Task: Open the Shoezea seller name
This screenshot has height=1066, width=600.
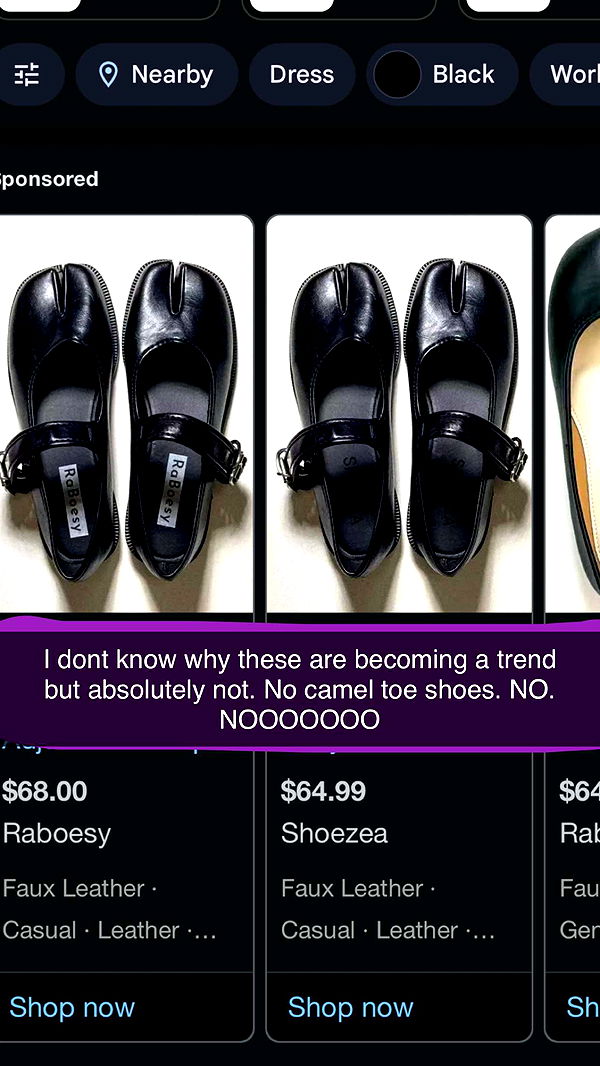Action: [x=334, y=833]
